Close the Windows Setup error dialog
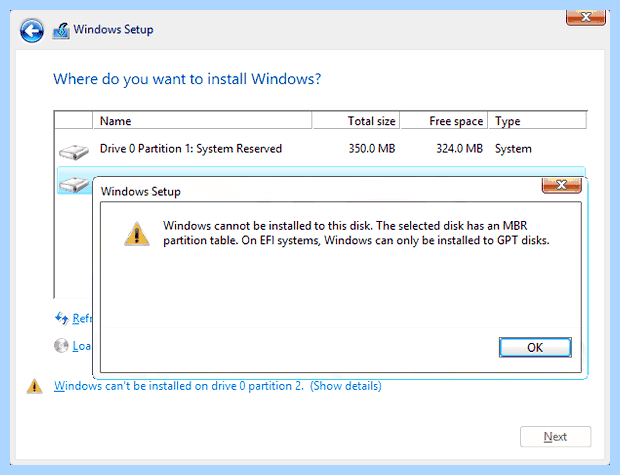Image resolution: width=620 pixels, height=475 pixels. 561,185
